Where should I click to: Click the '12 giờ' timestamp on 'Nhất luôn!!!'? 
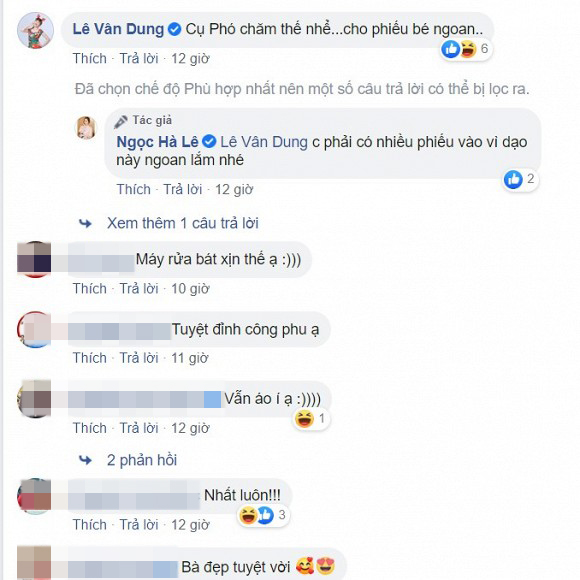190,525
